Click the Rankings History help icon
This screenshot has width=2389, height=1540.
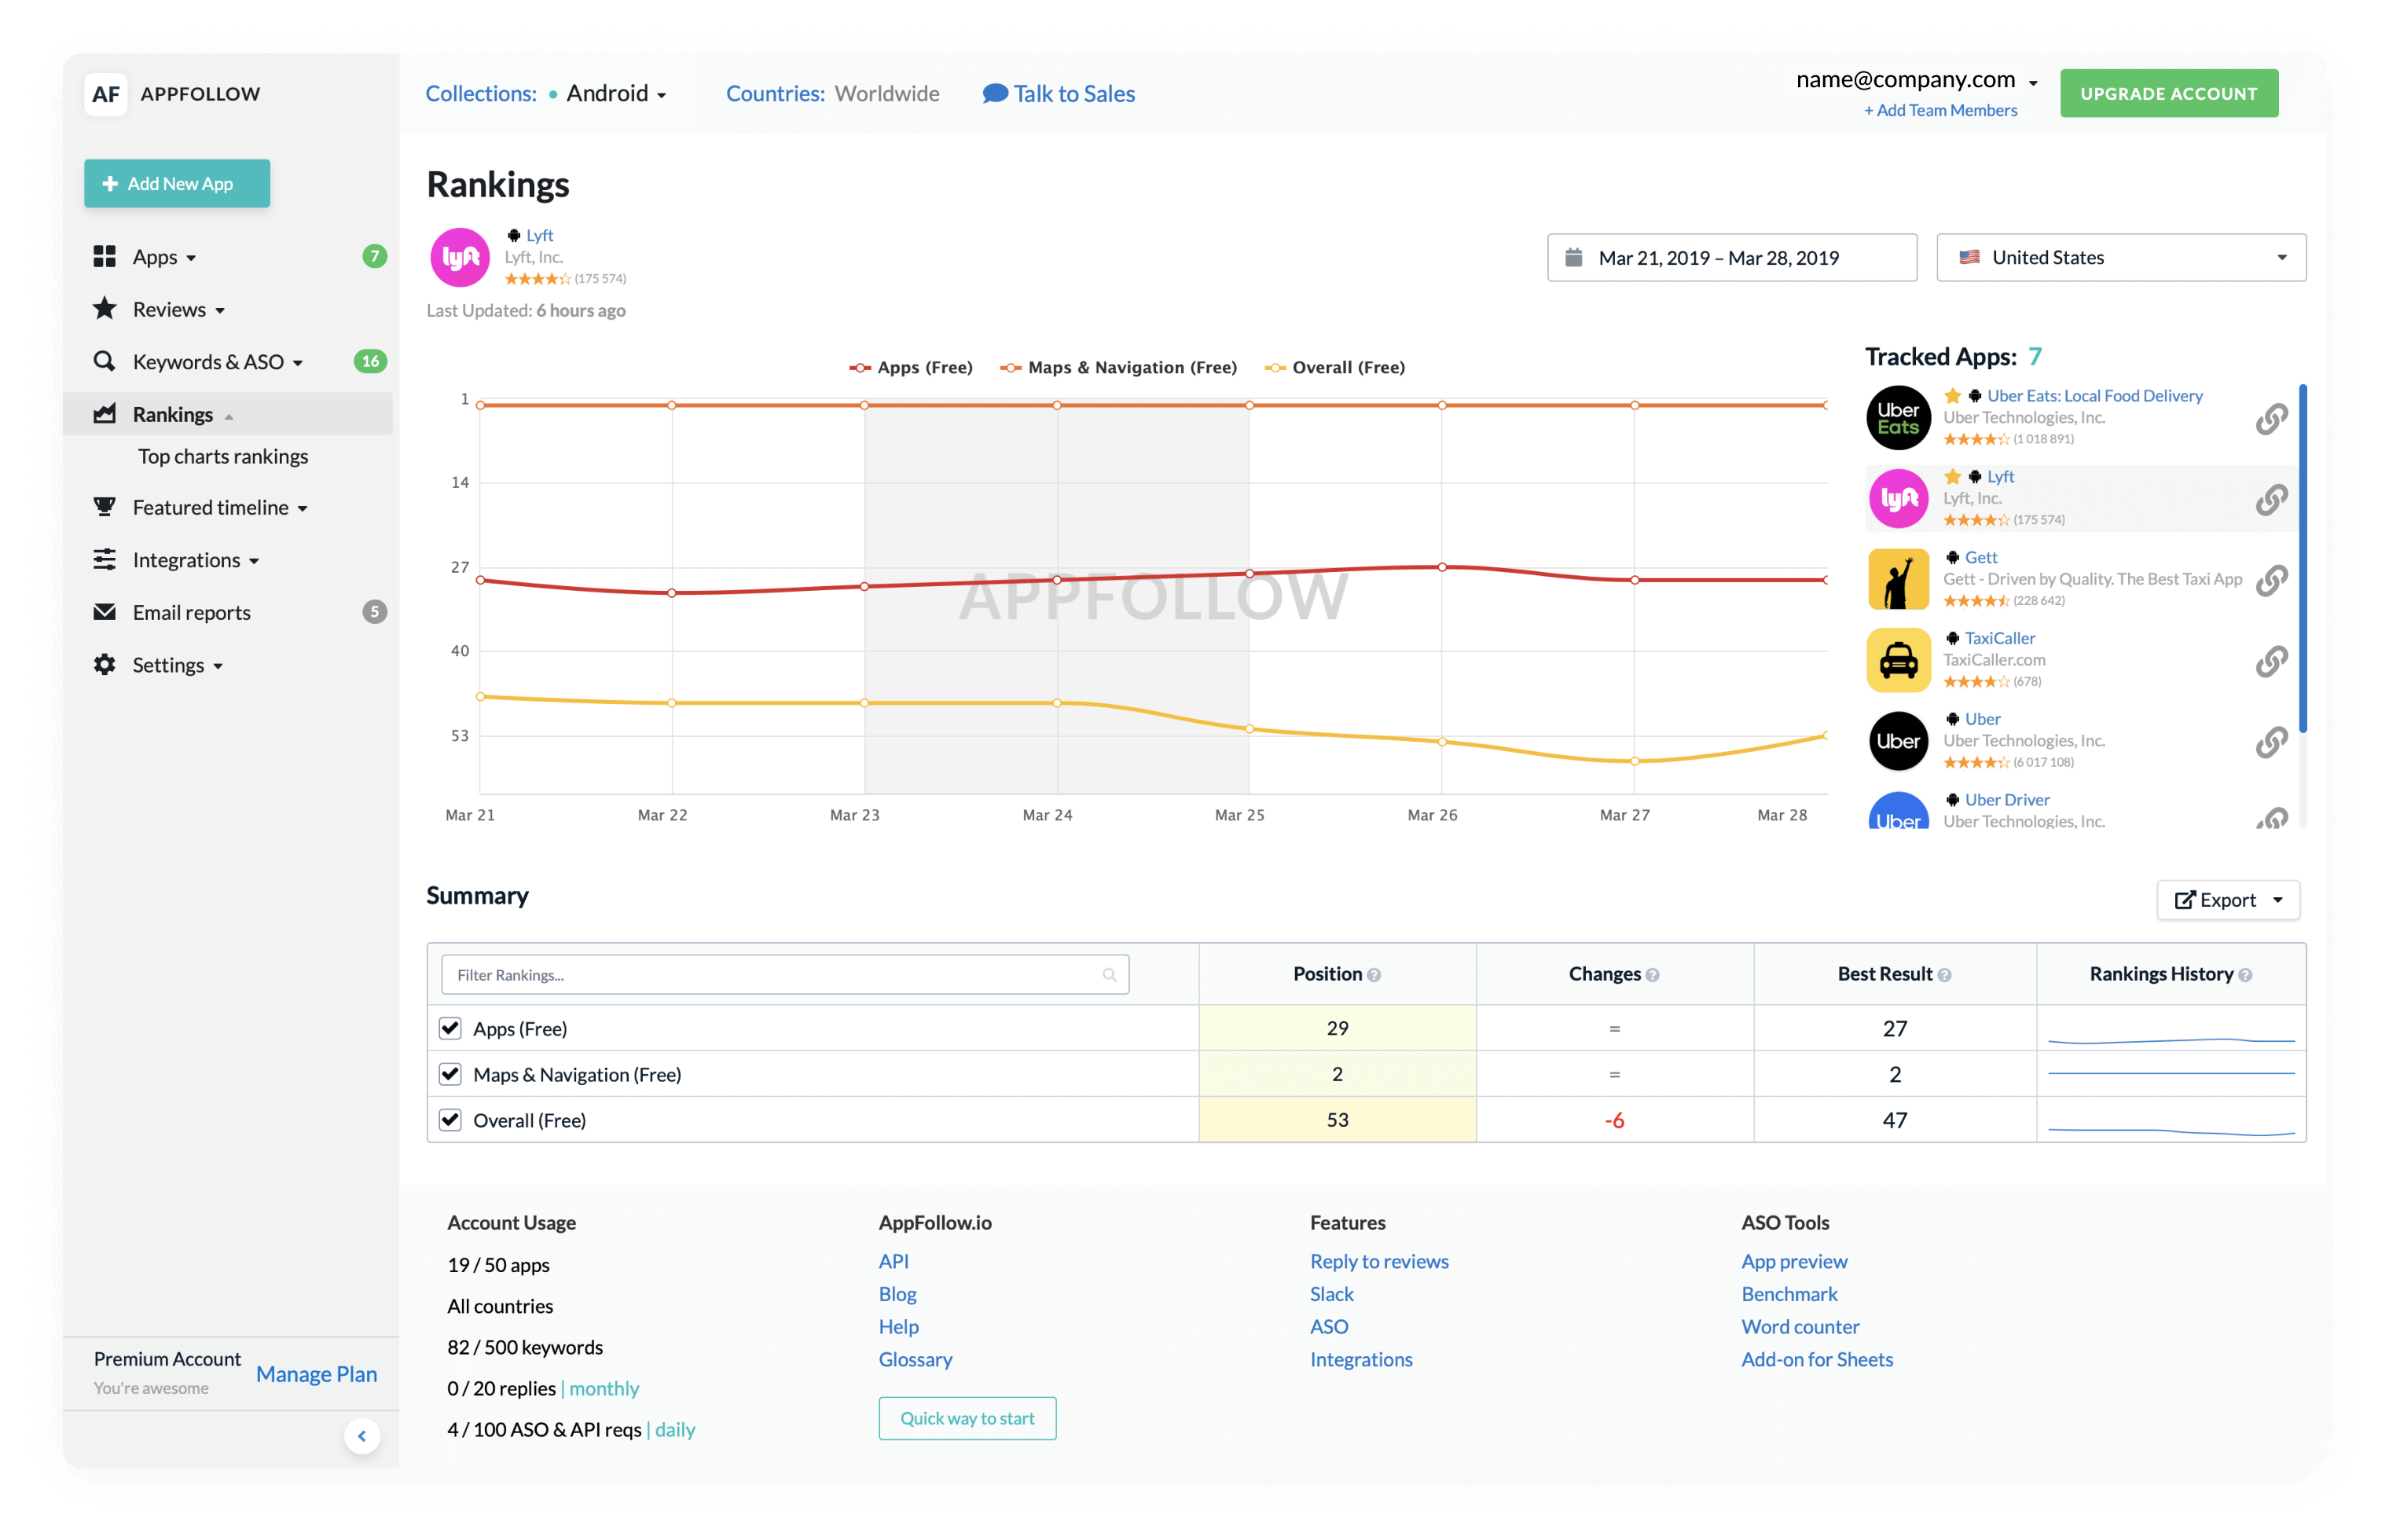[x=2245, y=976]
